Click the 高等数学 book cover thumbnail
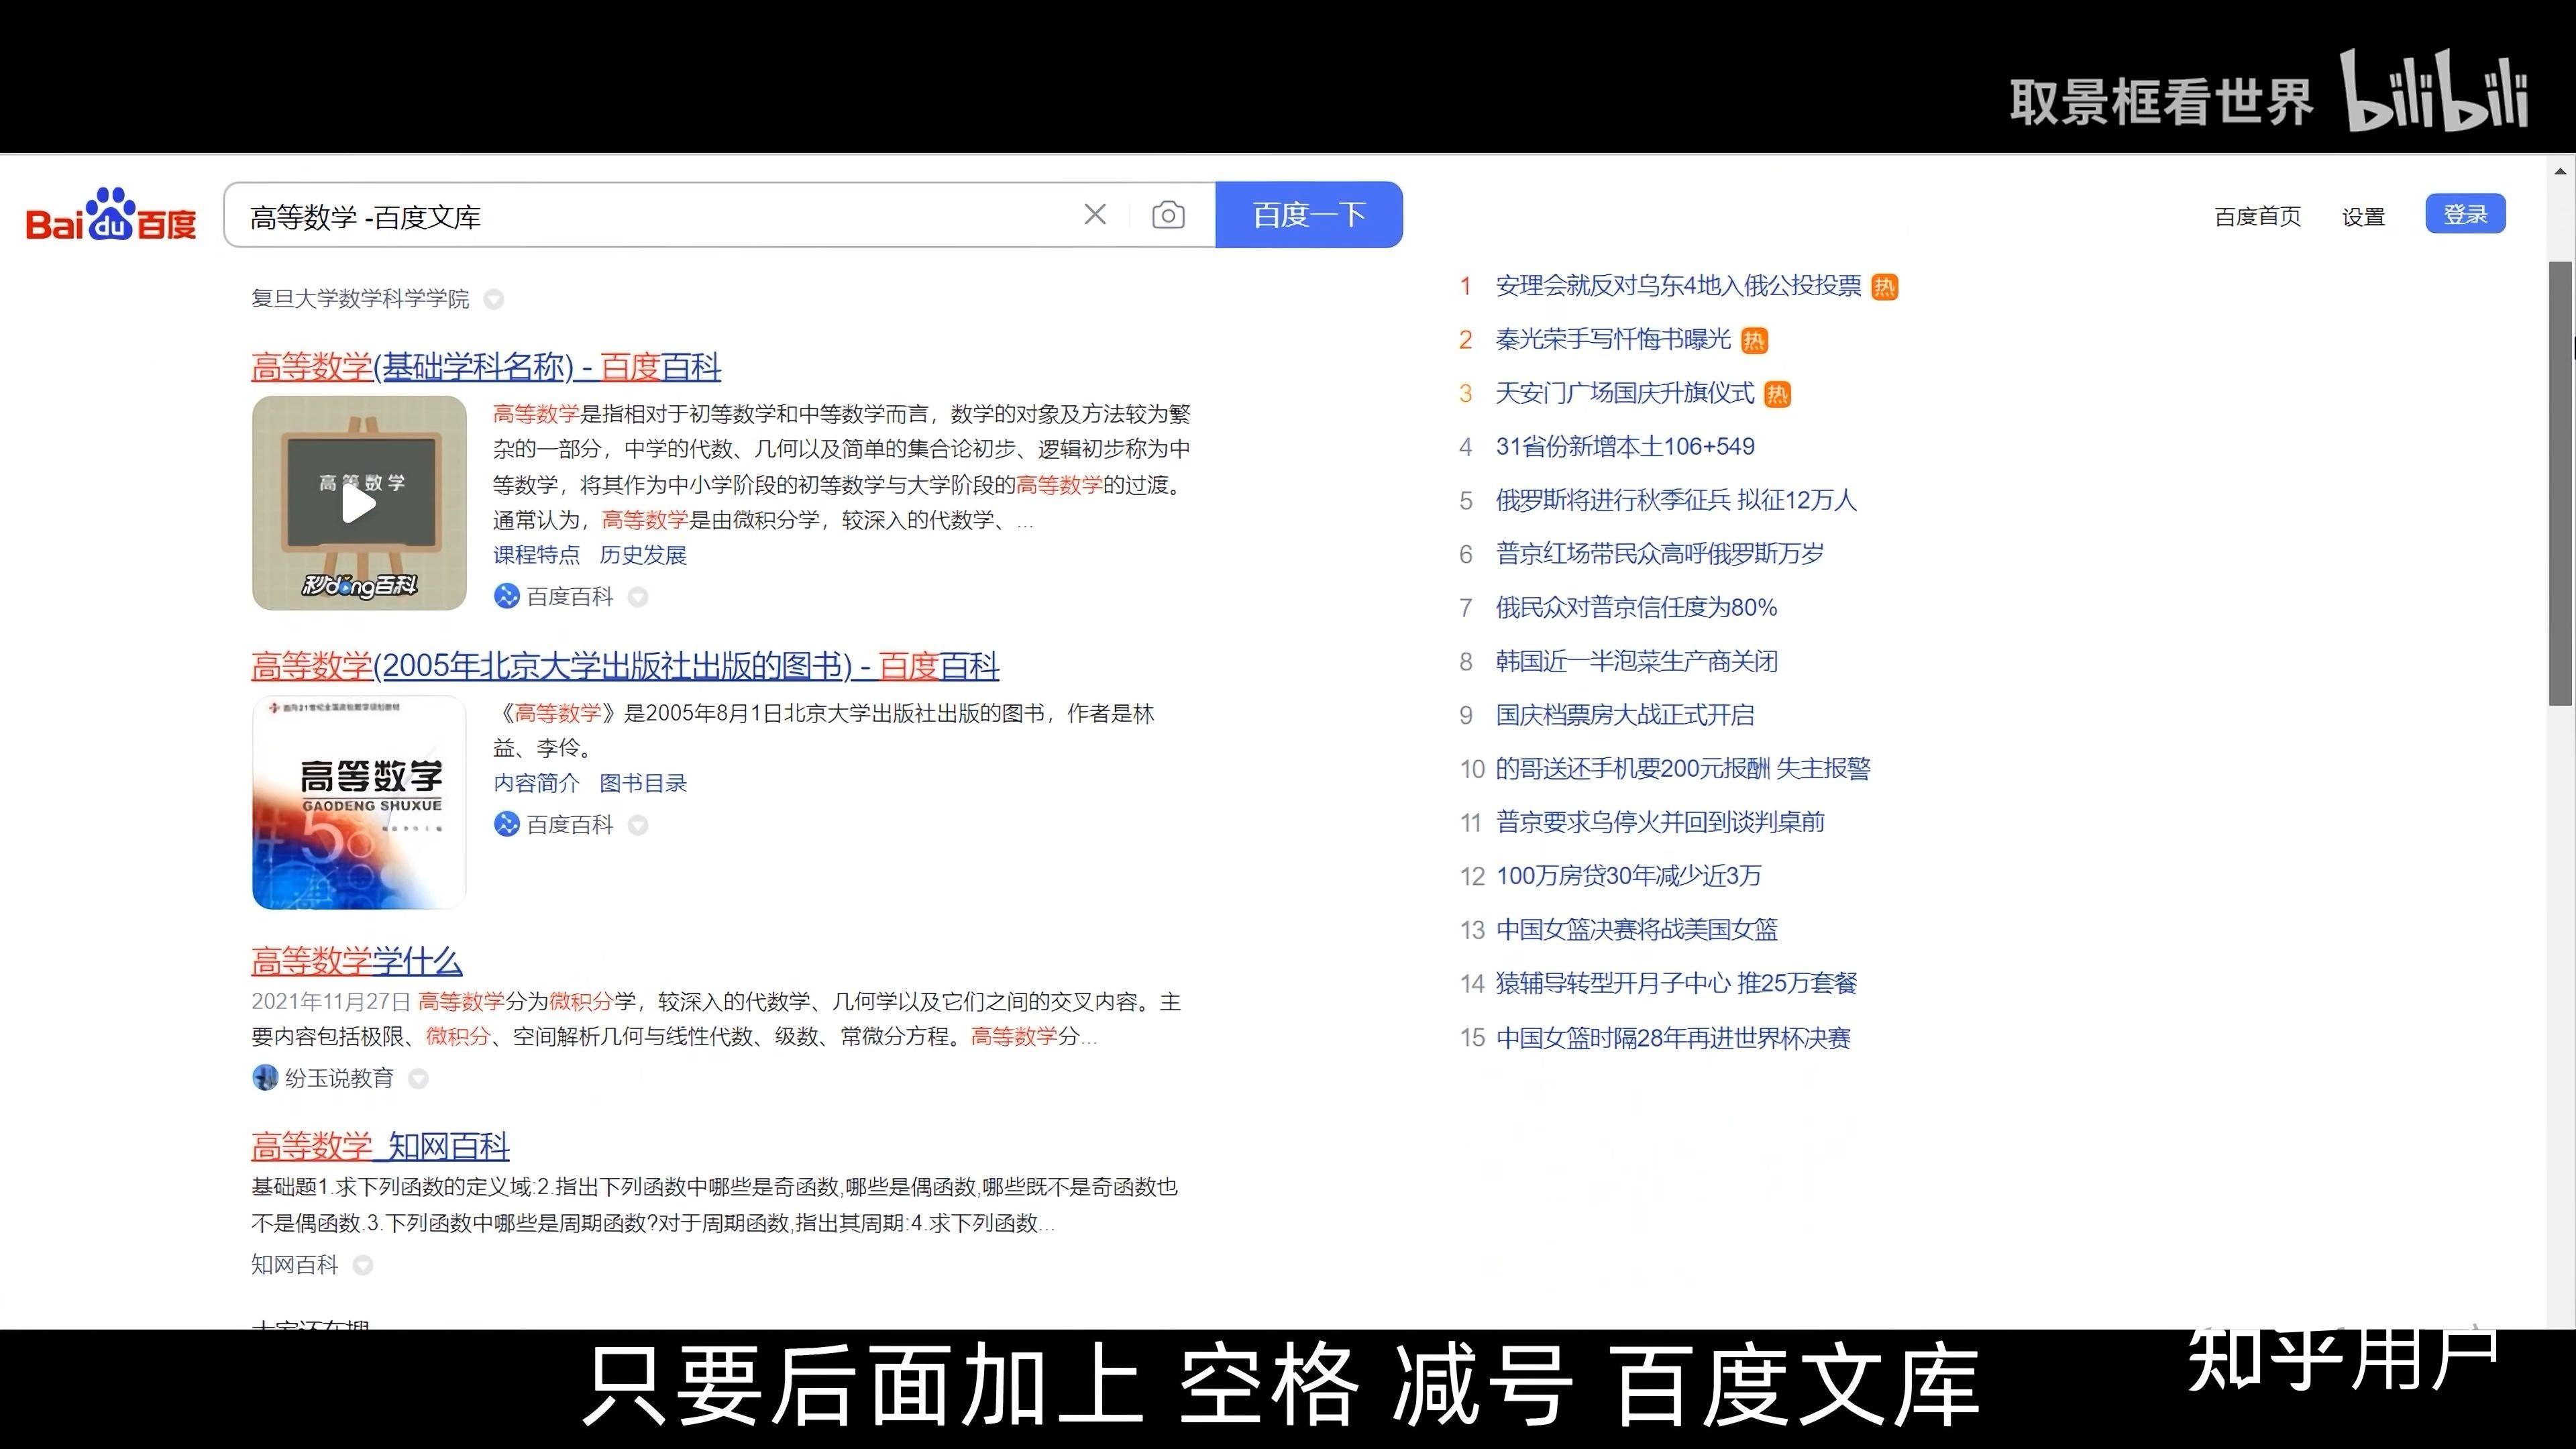Image resolution: width=2576 pixels, height=1449 pixels. click(x=359, y=802)
